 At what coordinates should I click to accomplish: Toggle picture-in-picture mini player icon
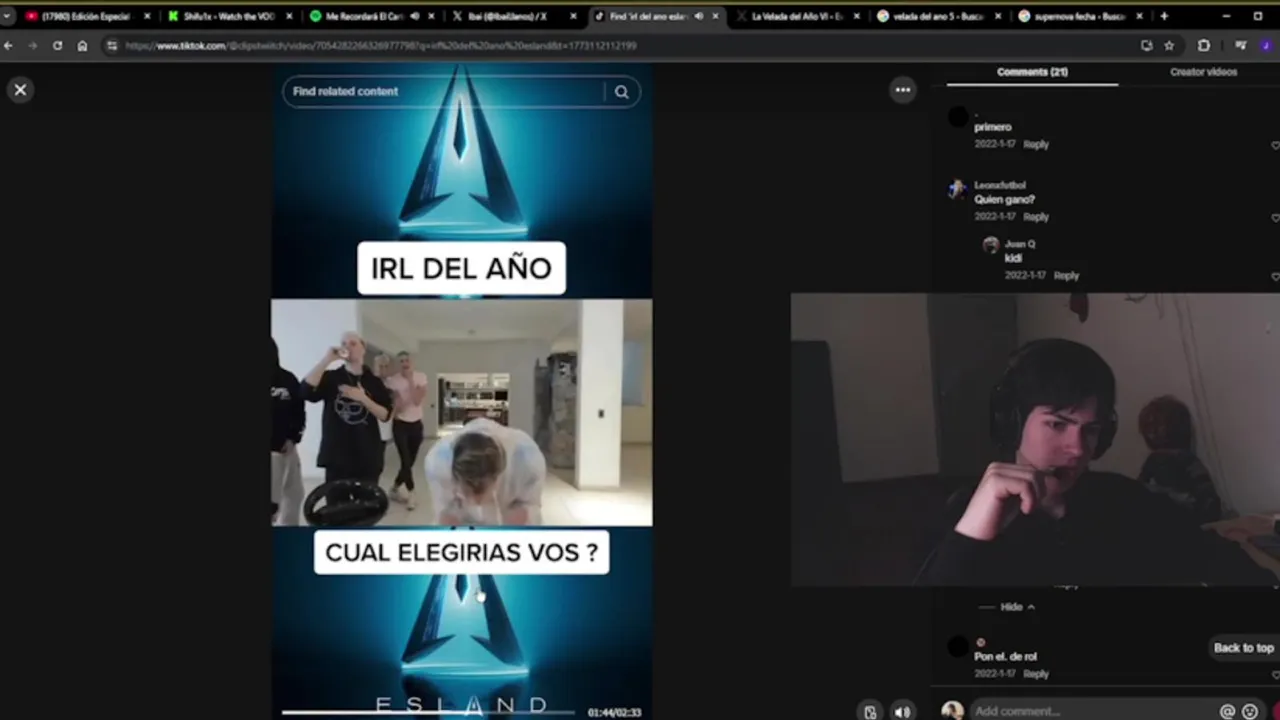coord(871,711)
